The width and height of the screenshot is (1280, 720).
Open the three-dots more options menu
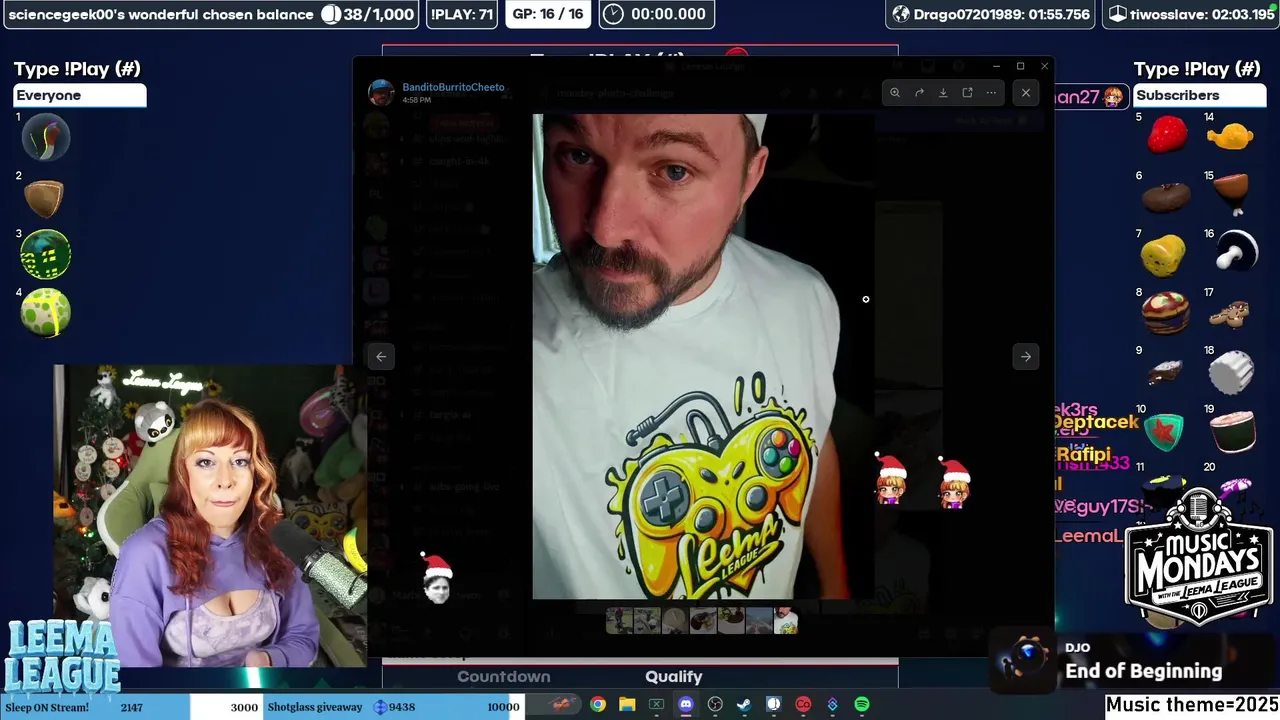click(991, 93)
